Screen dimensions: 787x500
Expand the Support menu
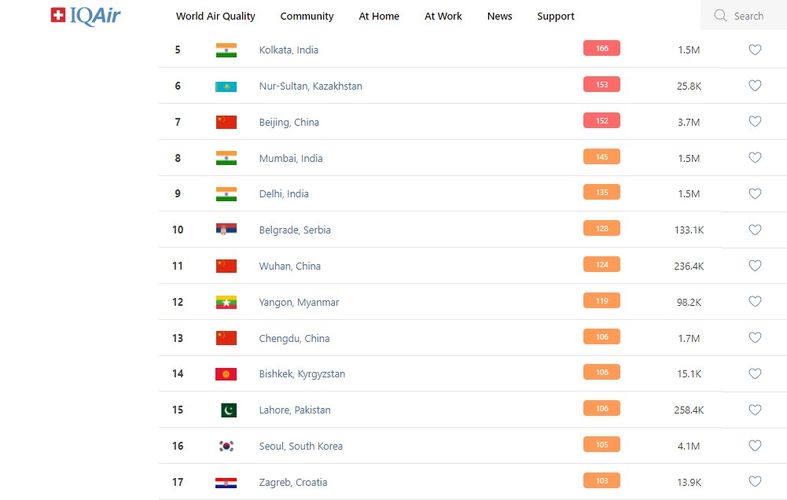click(x=555, y=16)
